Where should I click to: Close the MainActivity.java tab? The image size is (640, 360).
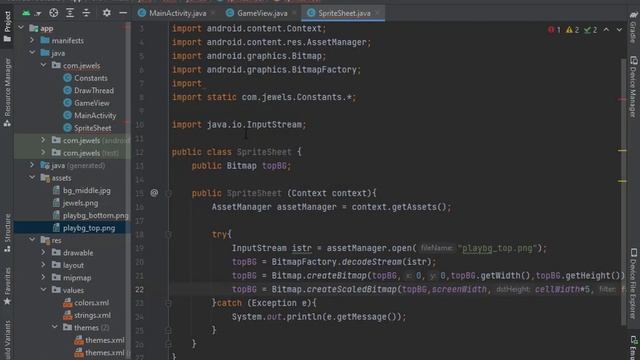point(213,13)
